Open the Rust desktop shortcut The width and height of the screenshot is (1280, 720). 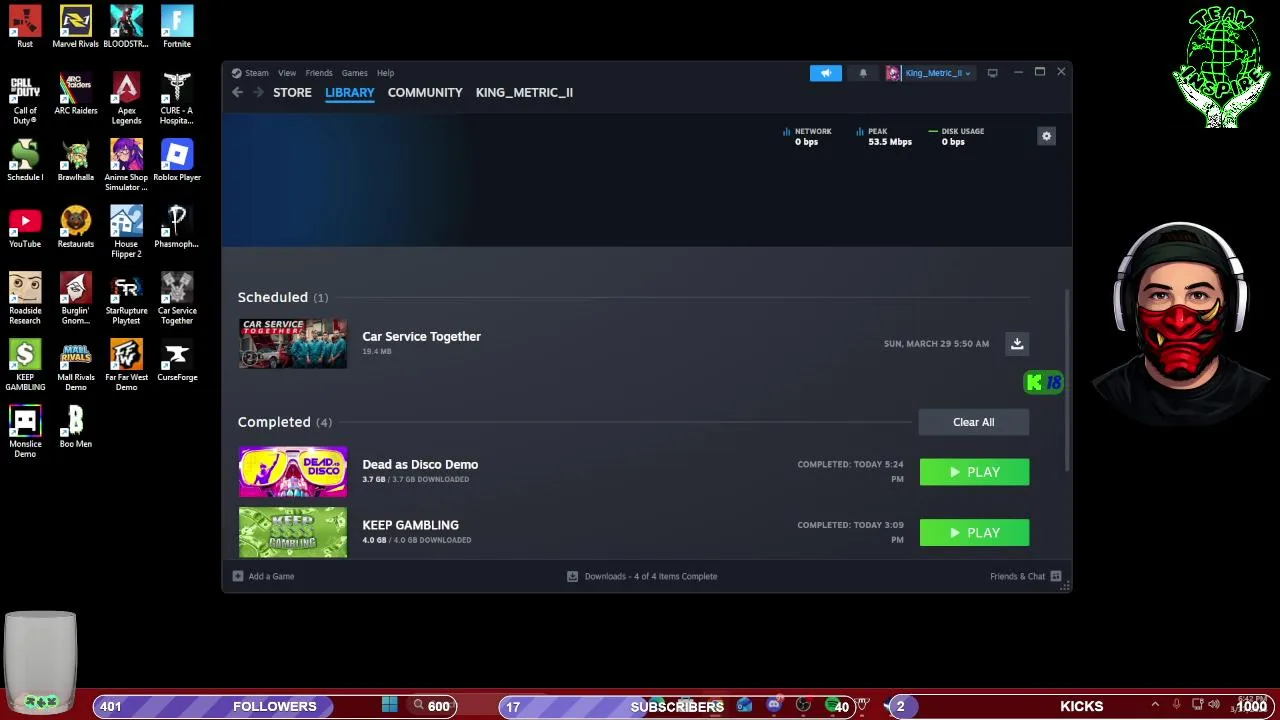pyautogui.click(x=25, y=27)
